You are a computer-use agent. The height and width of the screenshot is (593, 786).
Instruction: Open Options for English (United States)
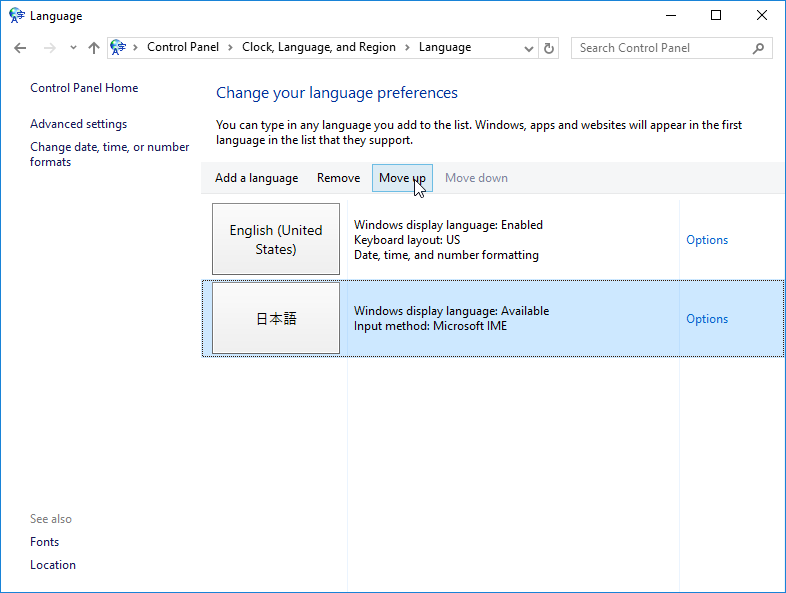(706, 240)
